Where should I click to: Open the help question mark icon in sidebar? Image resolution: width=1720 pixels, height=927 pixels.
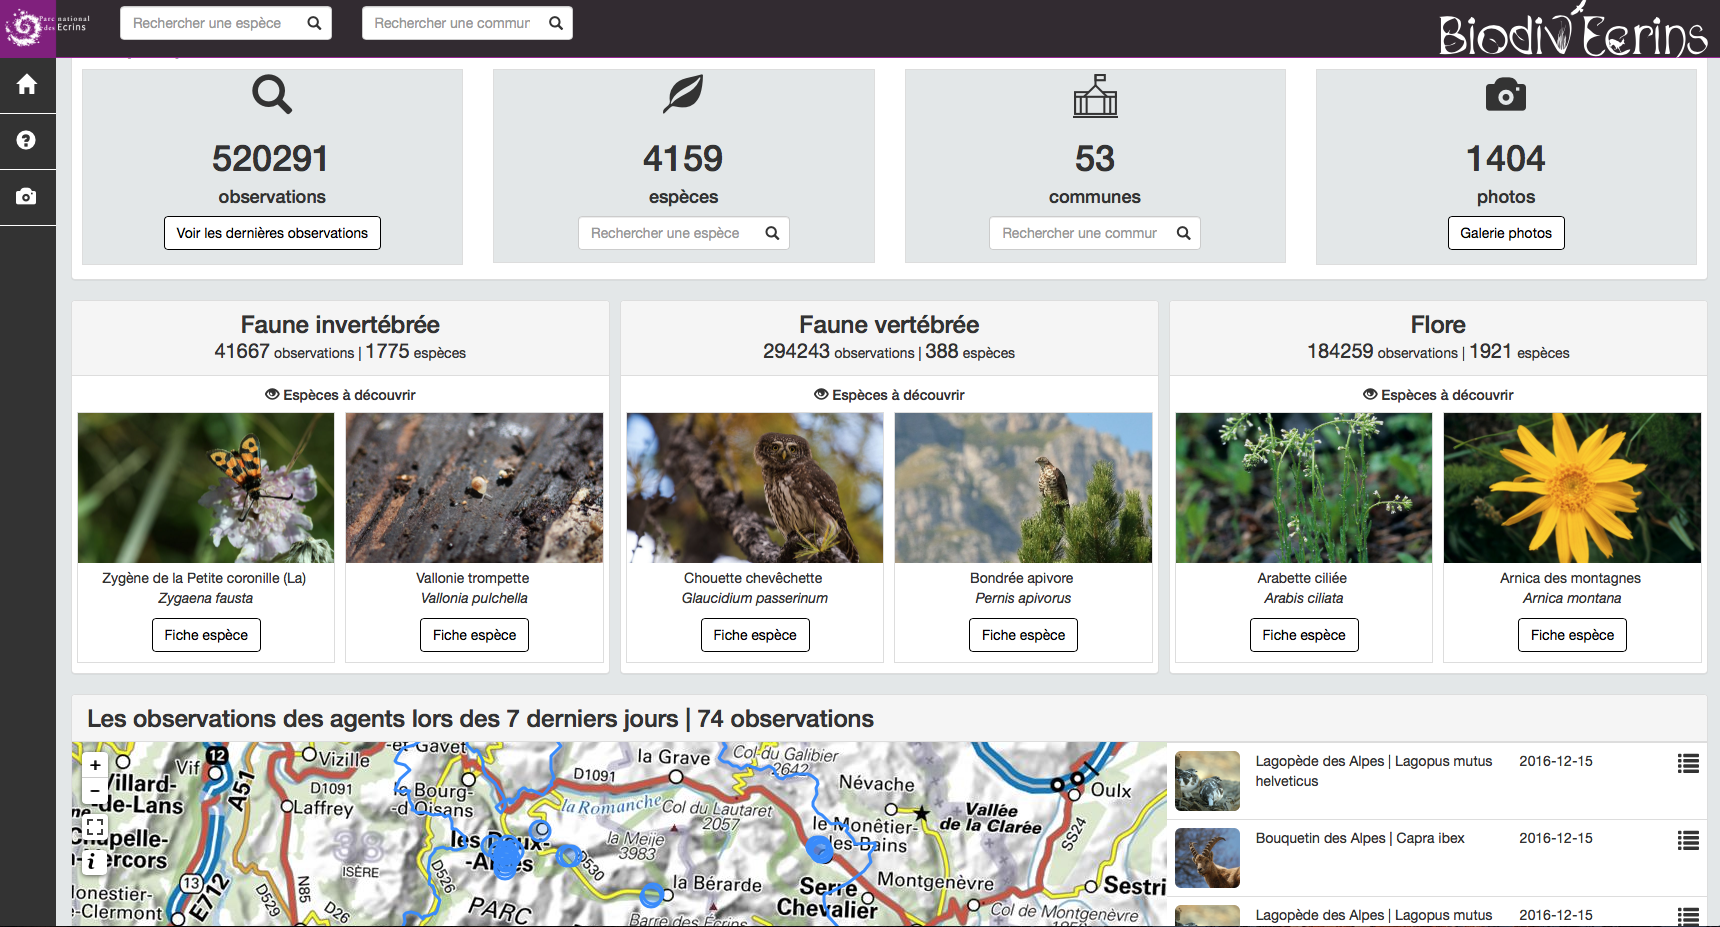tap(27, 141)
